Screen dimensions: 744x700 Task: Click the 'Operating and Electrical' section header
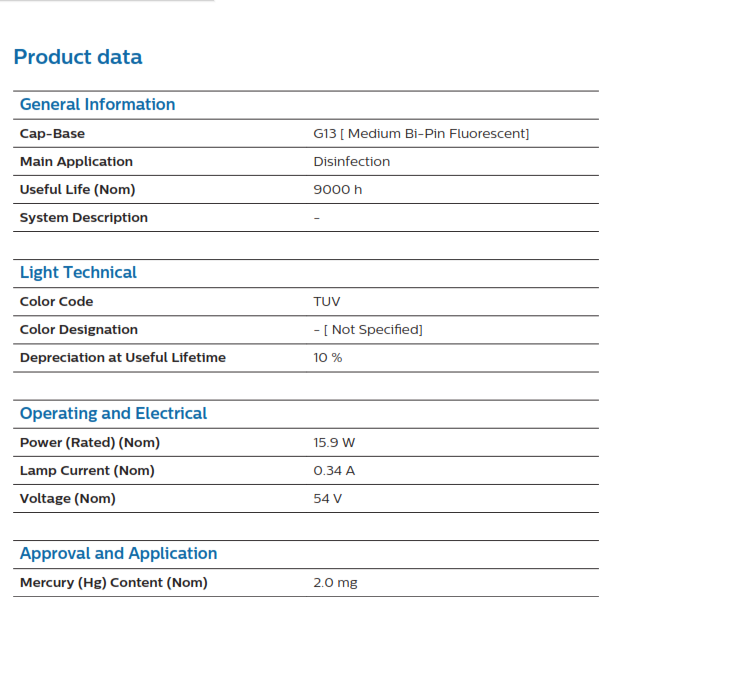[x=113, y=413]
